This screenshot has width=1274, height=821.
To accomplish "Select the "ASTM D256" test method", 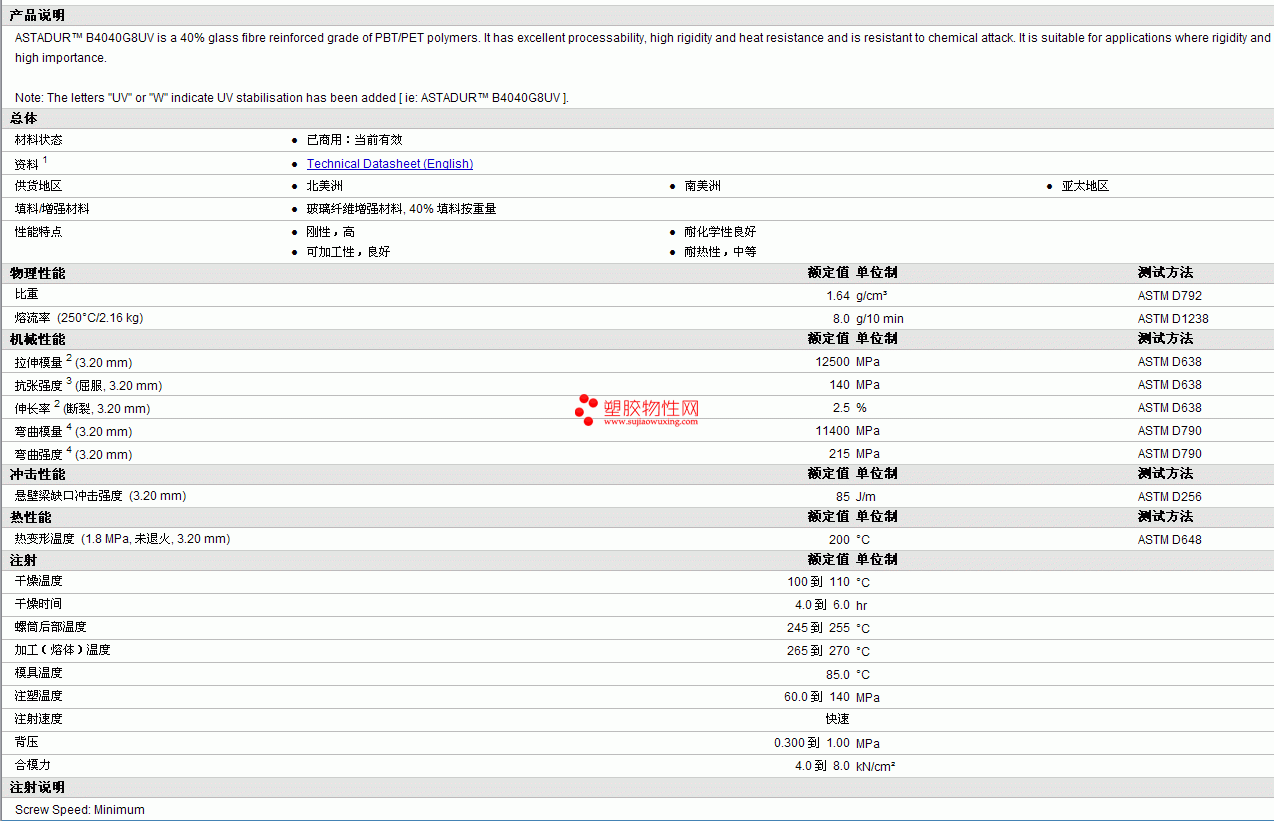I will pyautogui.click(x=1170, y=497).
